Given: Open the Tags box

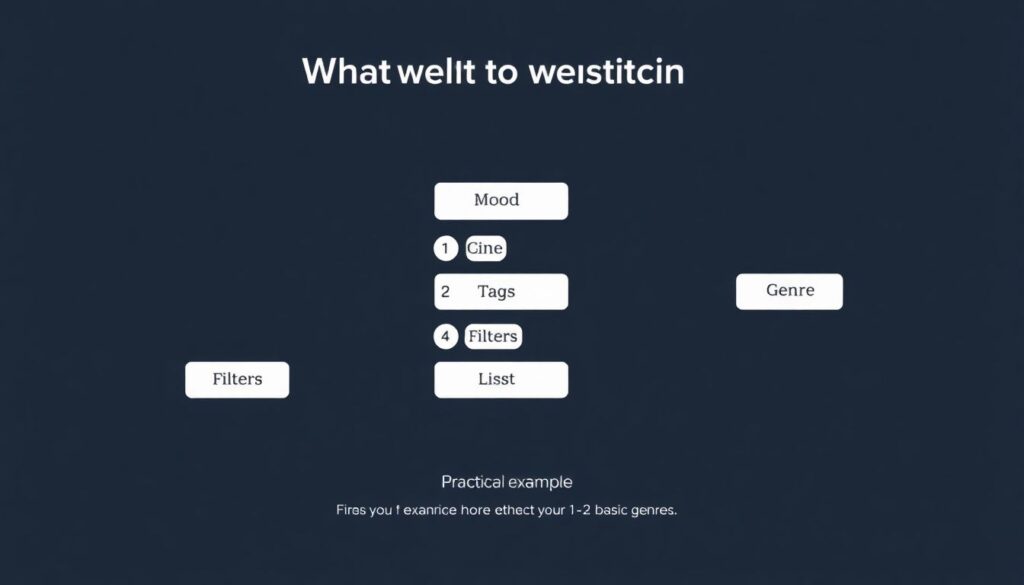Looking at the screenshot, I should (x=501, y=291).
